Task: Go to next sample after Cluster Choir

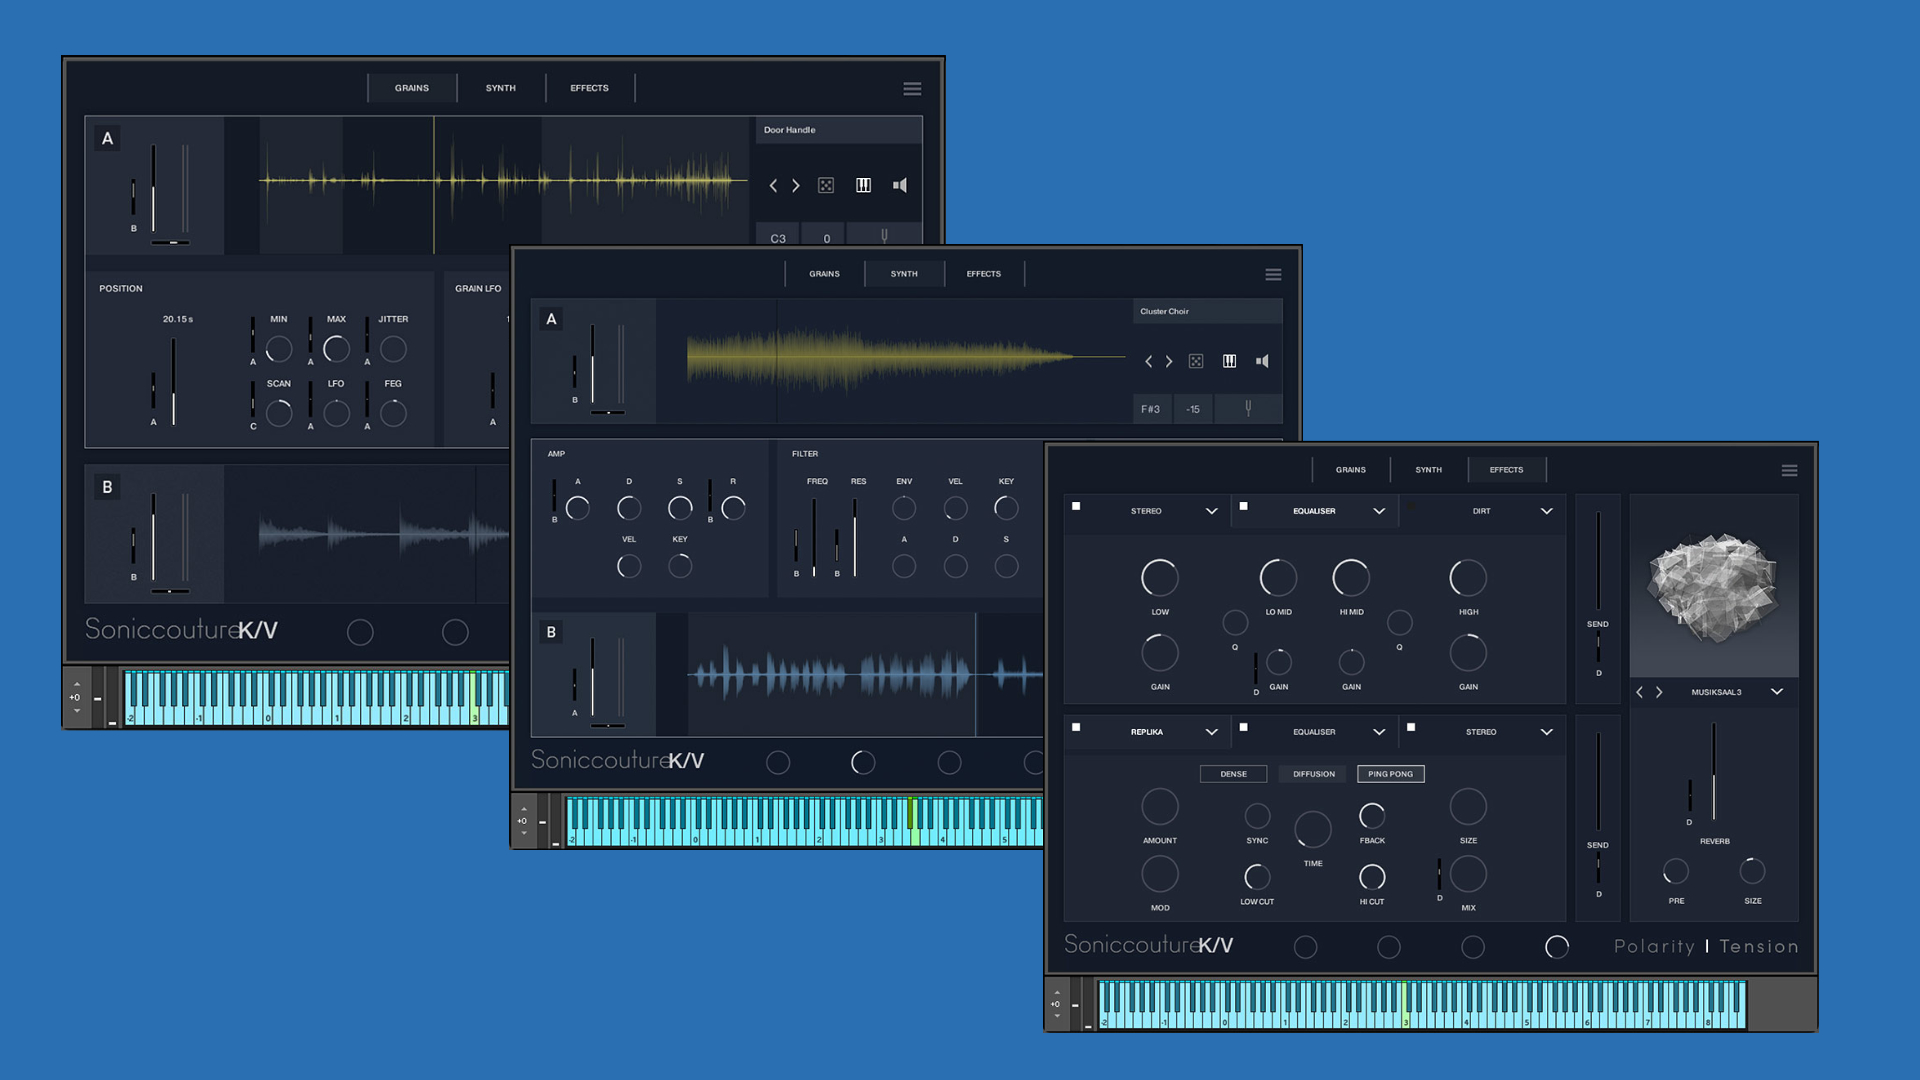Action: coord(1169,361)
